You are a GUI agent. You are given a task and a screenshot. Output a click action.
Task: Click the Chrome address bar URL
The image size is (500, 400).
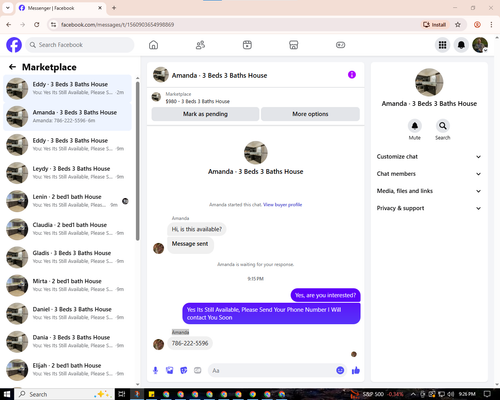tap(117, 25)
